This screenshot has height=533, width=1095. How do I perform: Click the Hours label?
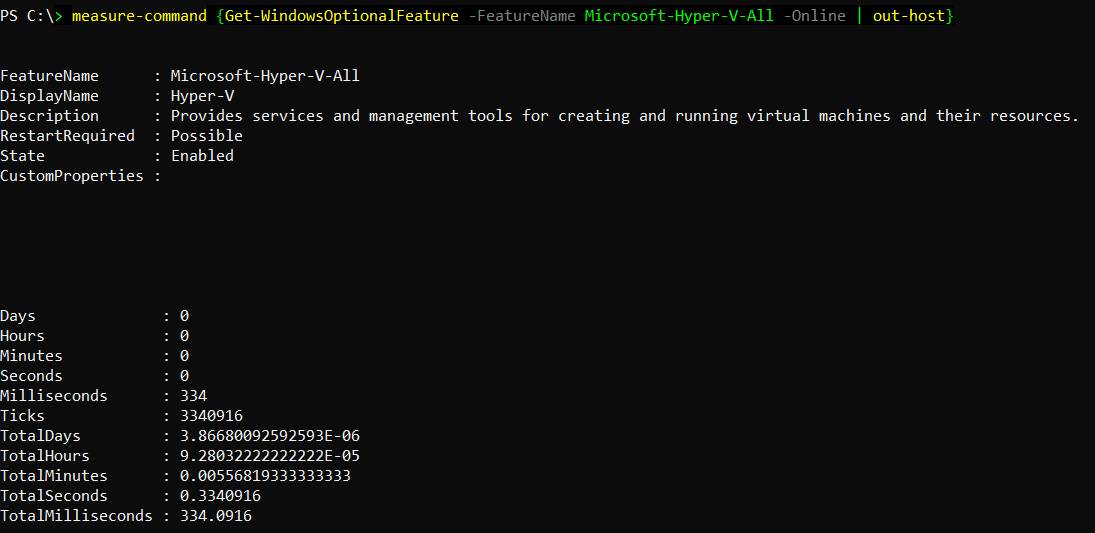(x=22, y=336)
